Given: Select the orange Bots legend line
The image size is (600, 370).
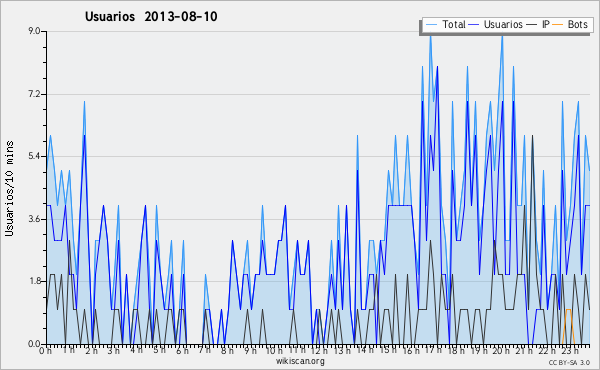Looking at the screenshot, I should [558, 24].
